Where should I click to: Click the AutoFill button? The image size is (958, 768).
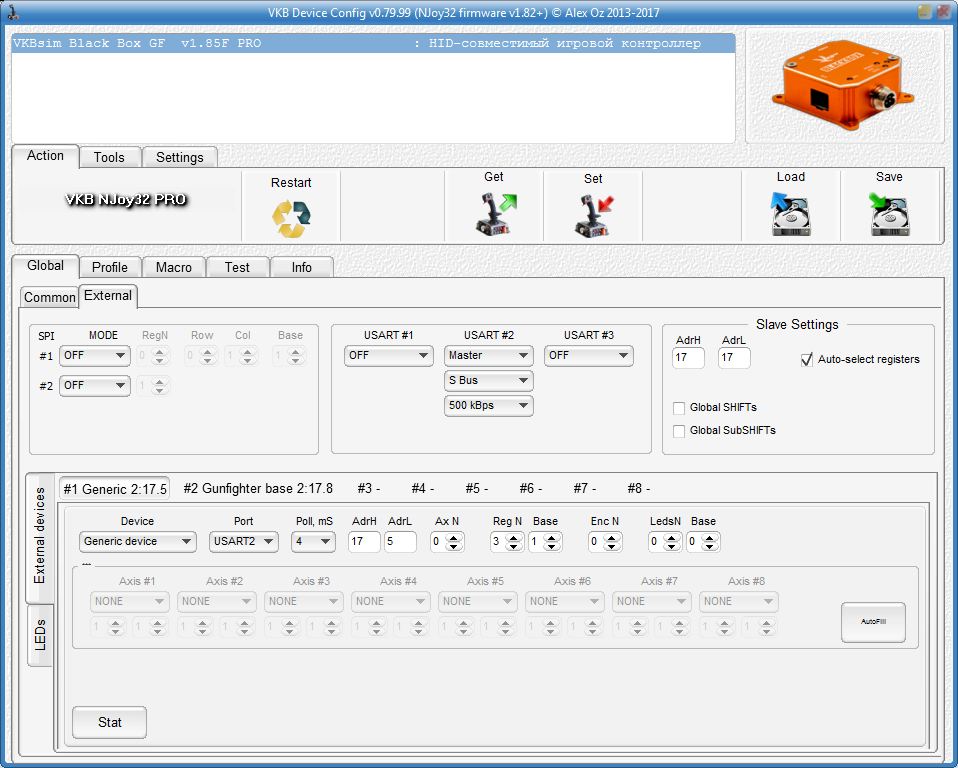click(873, 622)
